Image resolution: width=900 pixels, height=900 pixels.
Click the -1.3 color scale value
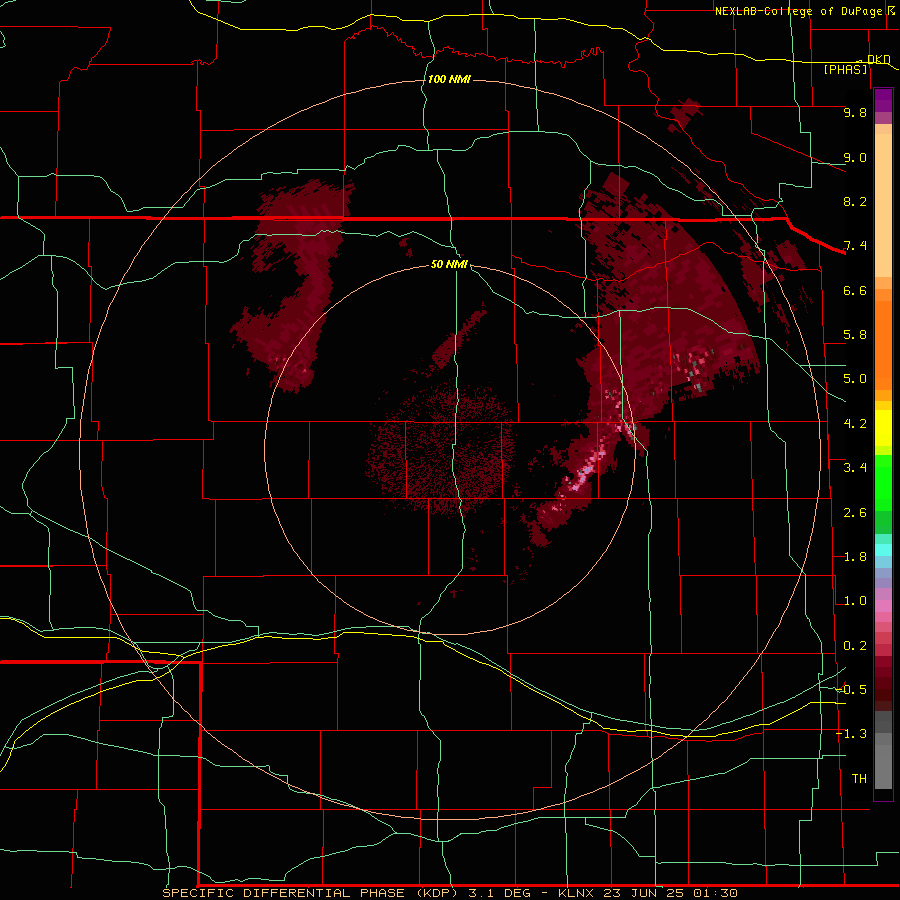click(852, 734)
